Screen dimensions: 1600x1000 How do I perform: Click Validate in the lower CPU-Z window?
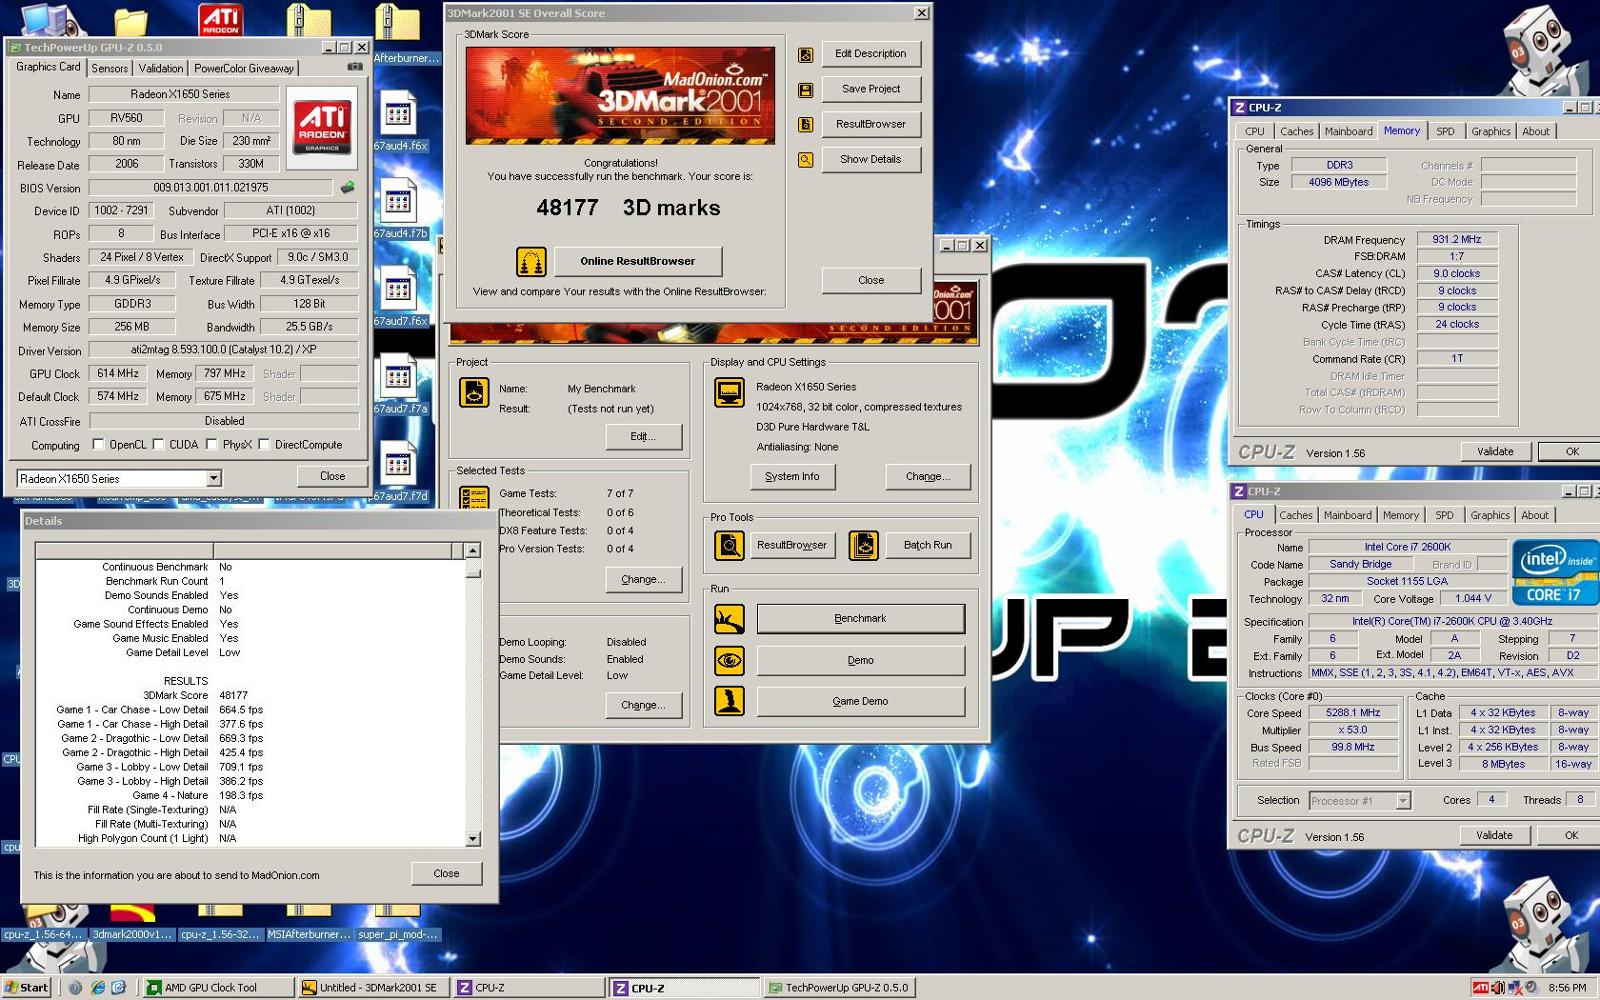pyautogui.click(x=1494, y=836)
